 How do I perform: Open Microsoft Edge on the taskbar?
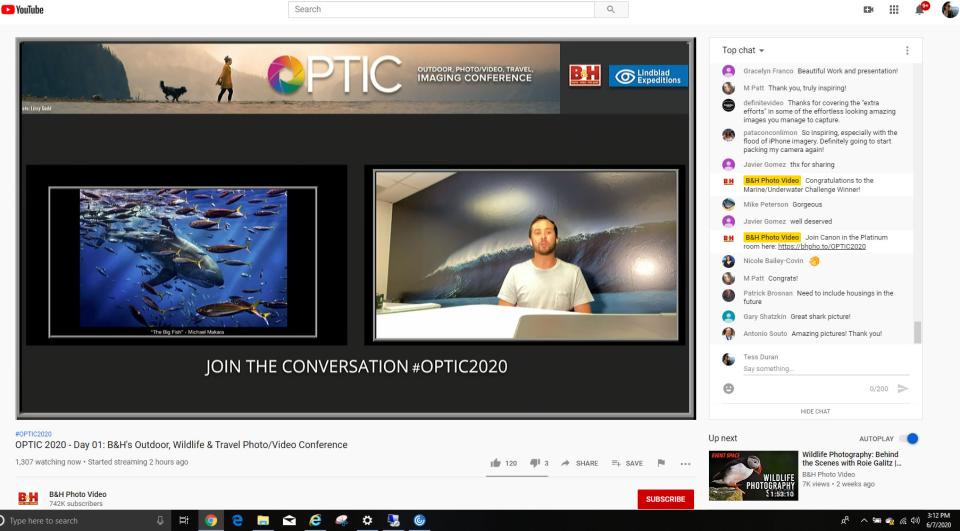click(x=238, y=521)
